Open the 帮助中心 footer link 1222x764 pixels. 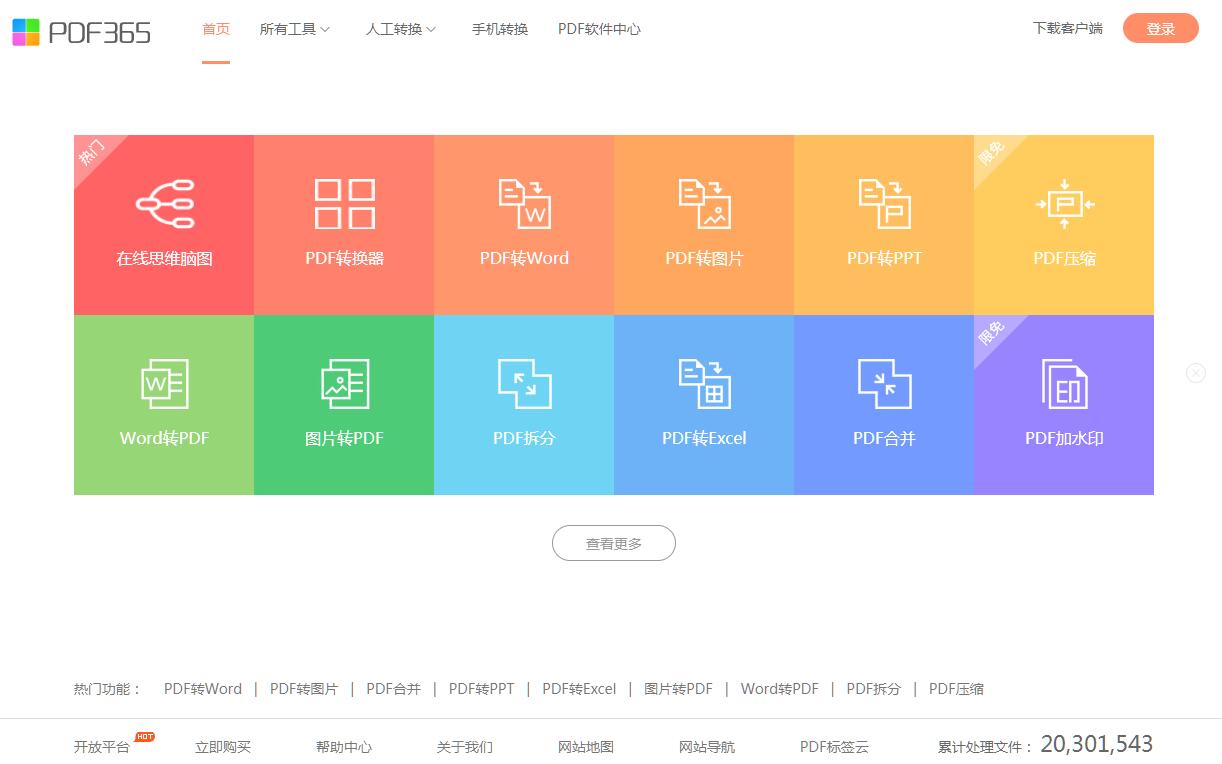coord(344,746)
